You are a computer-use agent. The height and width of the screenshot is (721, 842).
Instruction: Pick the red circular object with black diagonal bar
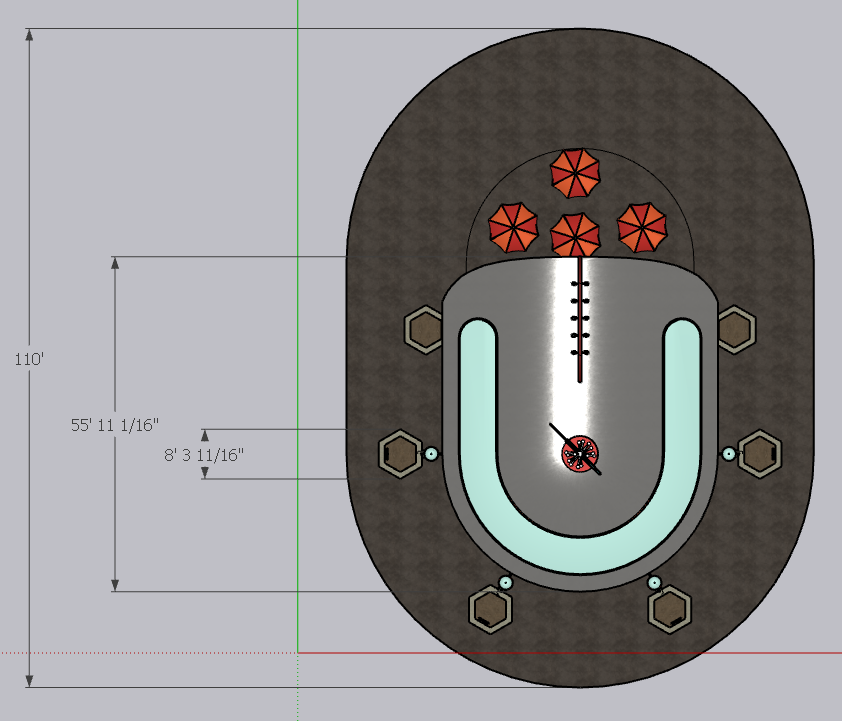(579, 454)
